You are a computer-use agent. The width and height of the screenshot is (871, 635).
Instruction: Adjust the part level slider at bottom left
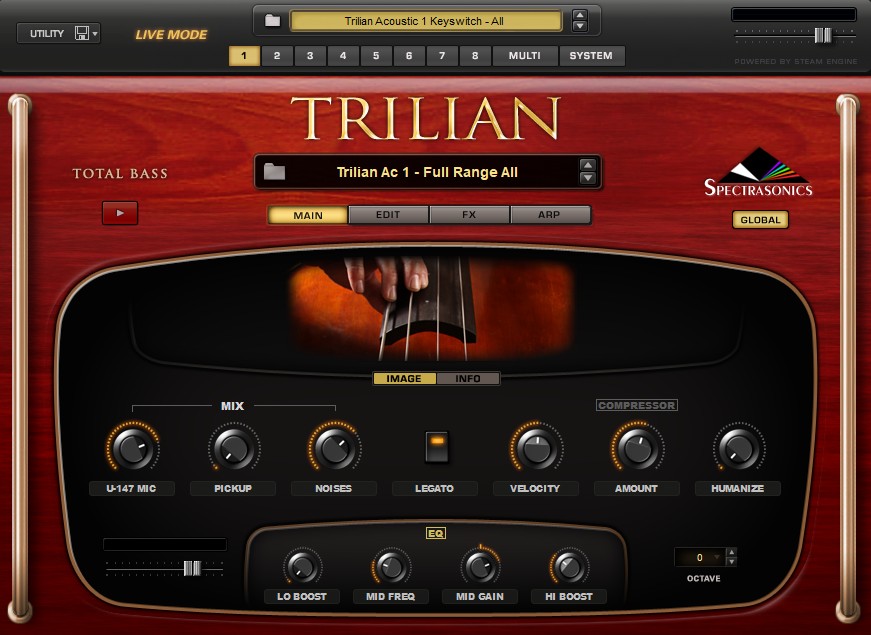(192, 568)
